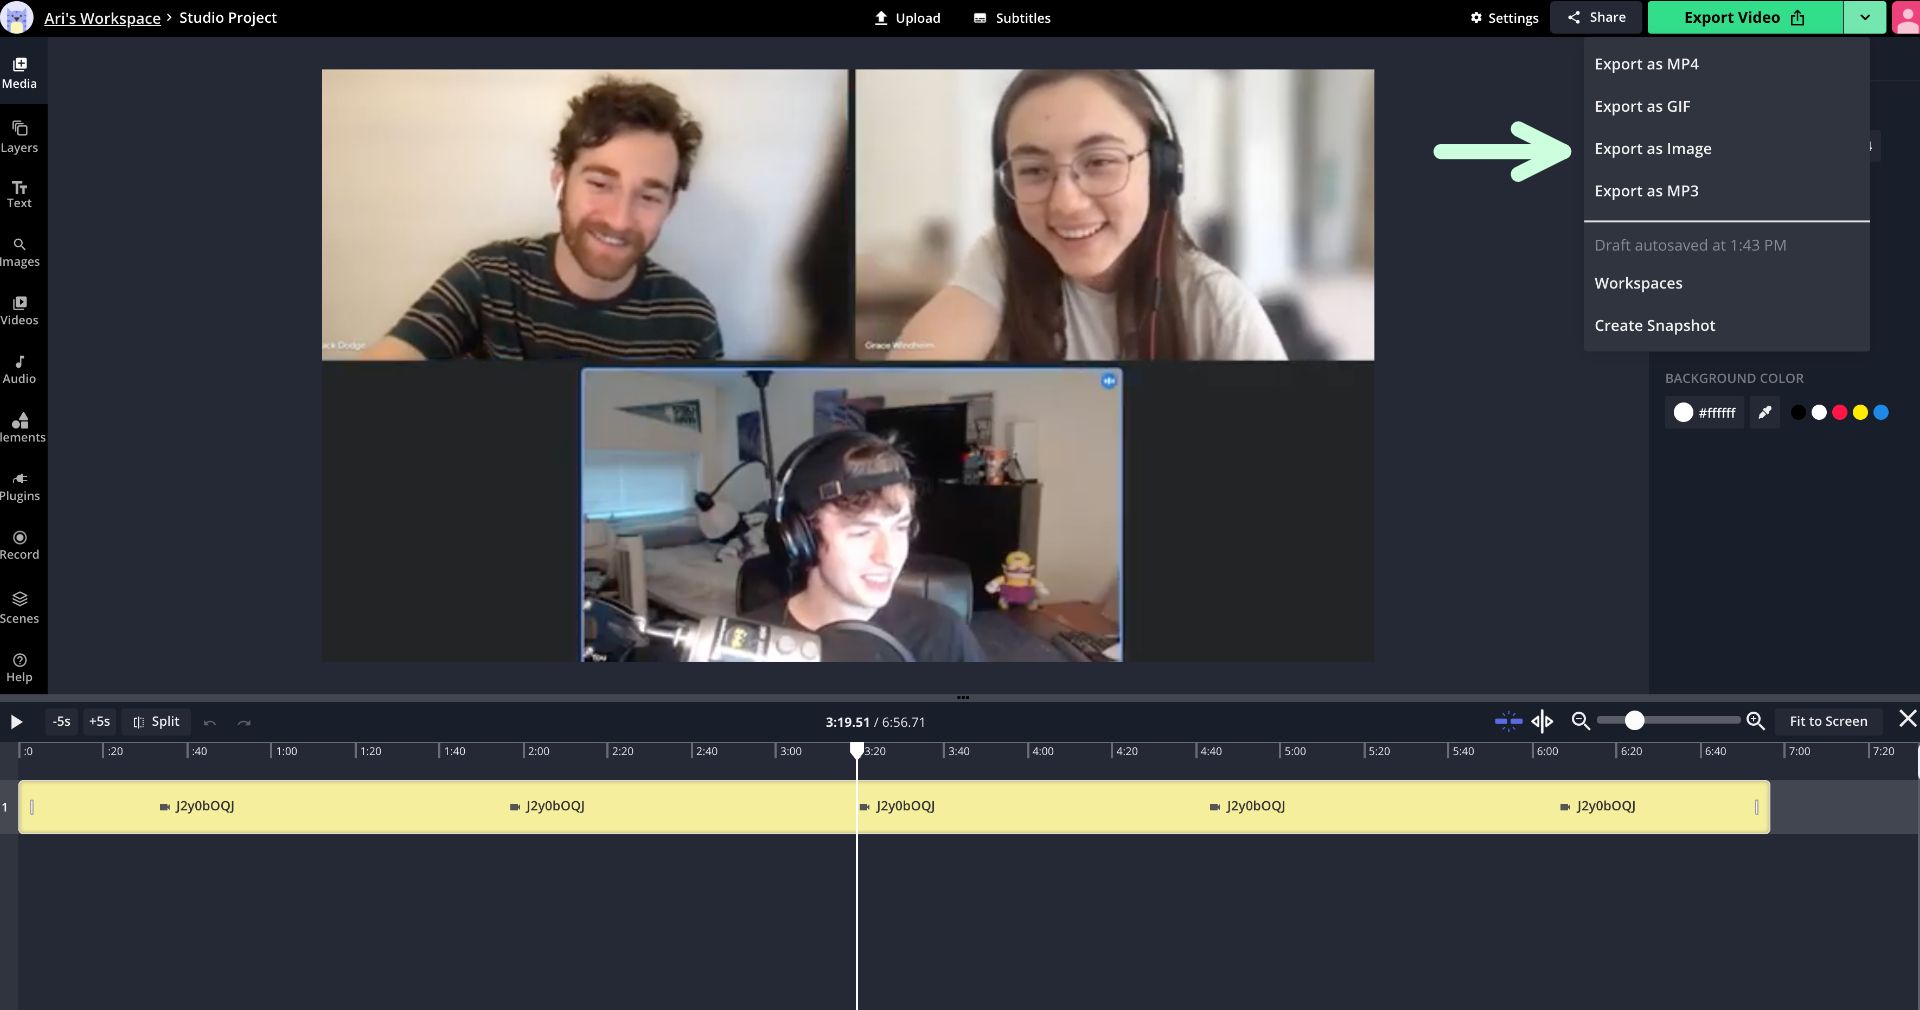Screen dimensions: 1920x1010
Task: Click the timeline zoom in magnifier
Action: (x=1755, y=721)
